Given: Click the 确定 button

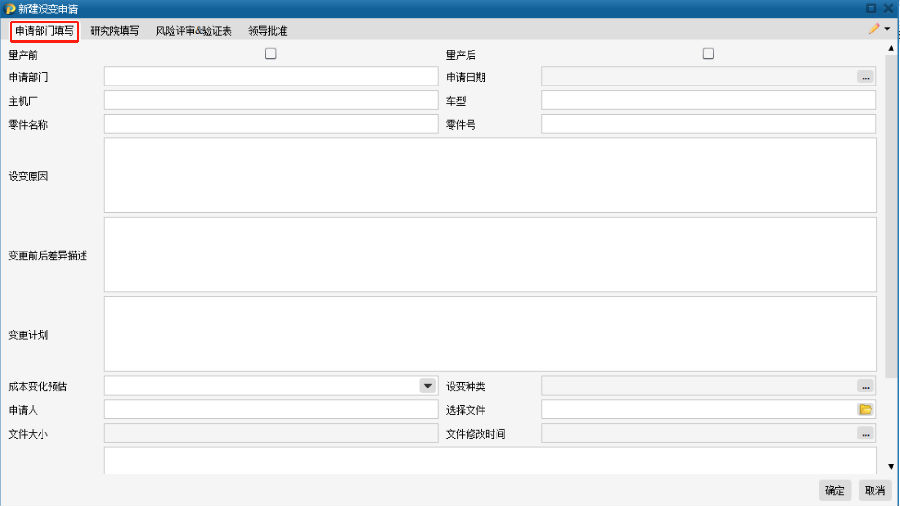Looking at the screenshot, I should pyautogui.click(x=835, y=491).
